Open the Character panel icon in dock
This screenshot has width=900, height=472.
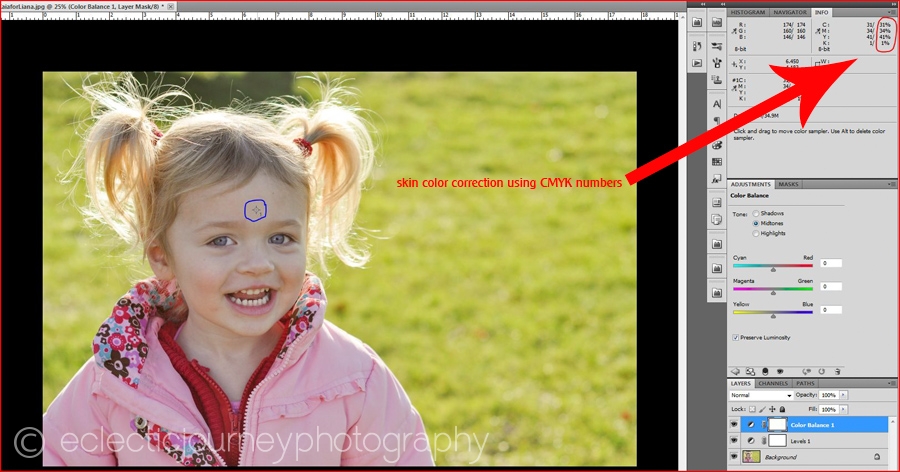pyautogui.click(x=717, y=104)
